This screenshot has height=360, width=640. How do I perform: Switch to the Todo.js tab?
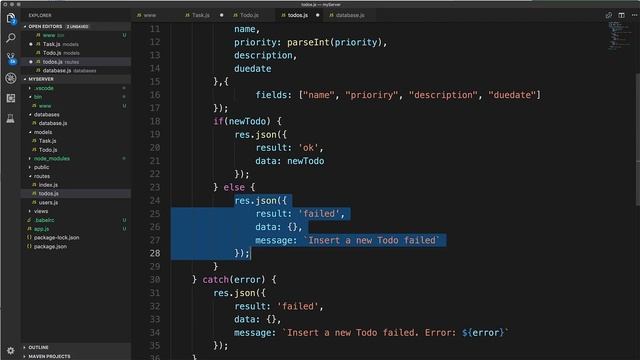click(x=249, y=15)
